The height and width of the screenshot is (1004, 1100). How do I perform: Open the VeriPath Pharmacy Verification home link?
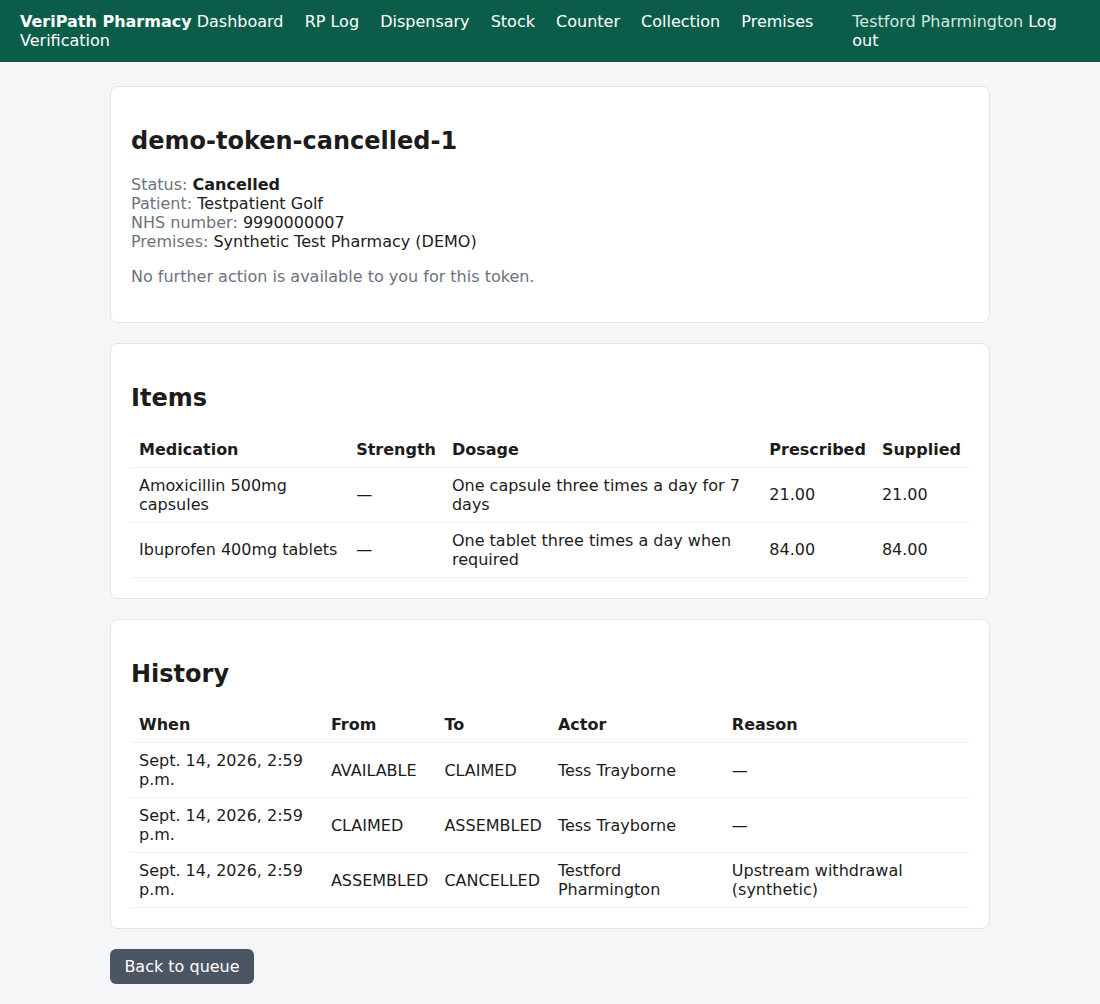(x=105, y=31)
